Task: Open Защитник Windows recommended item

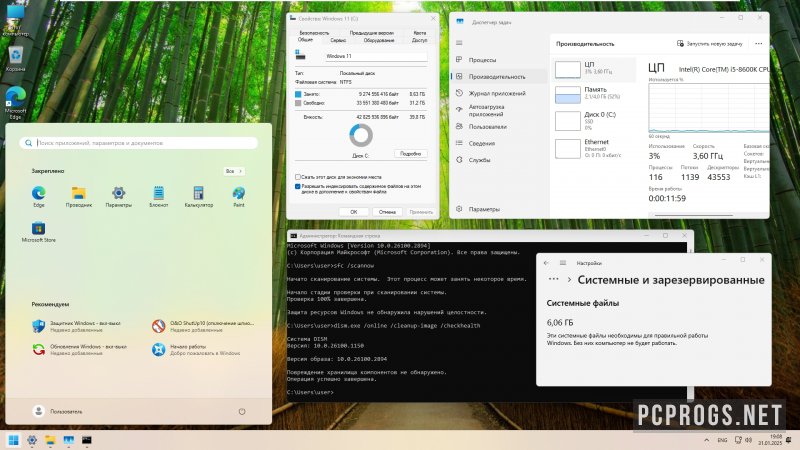Action: tap(77, 327)
